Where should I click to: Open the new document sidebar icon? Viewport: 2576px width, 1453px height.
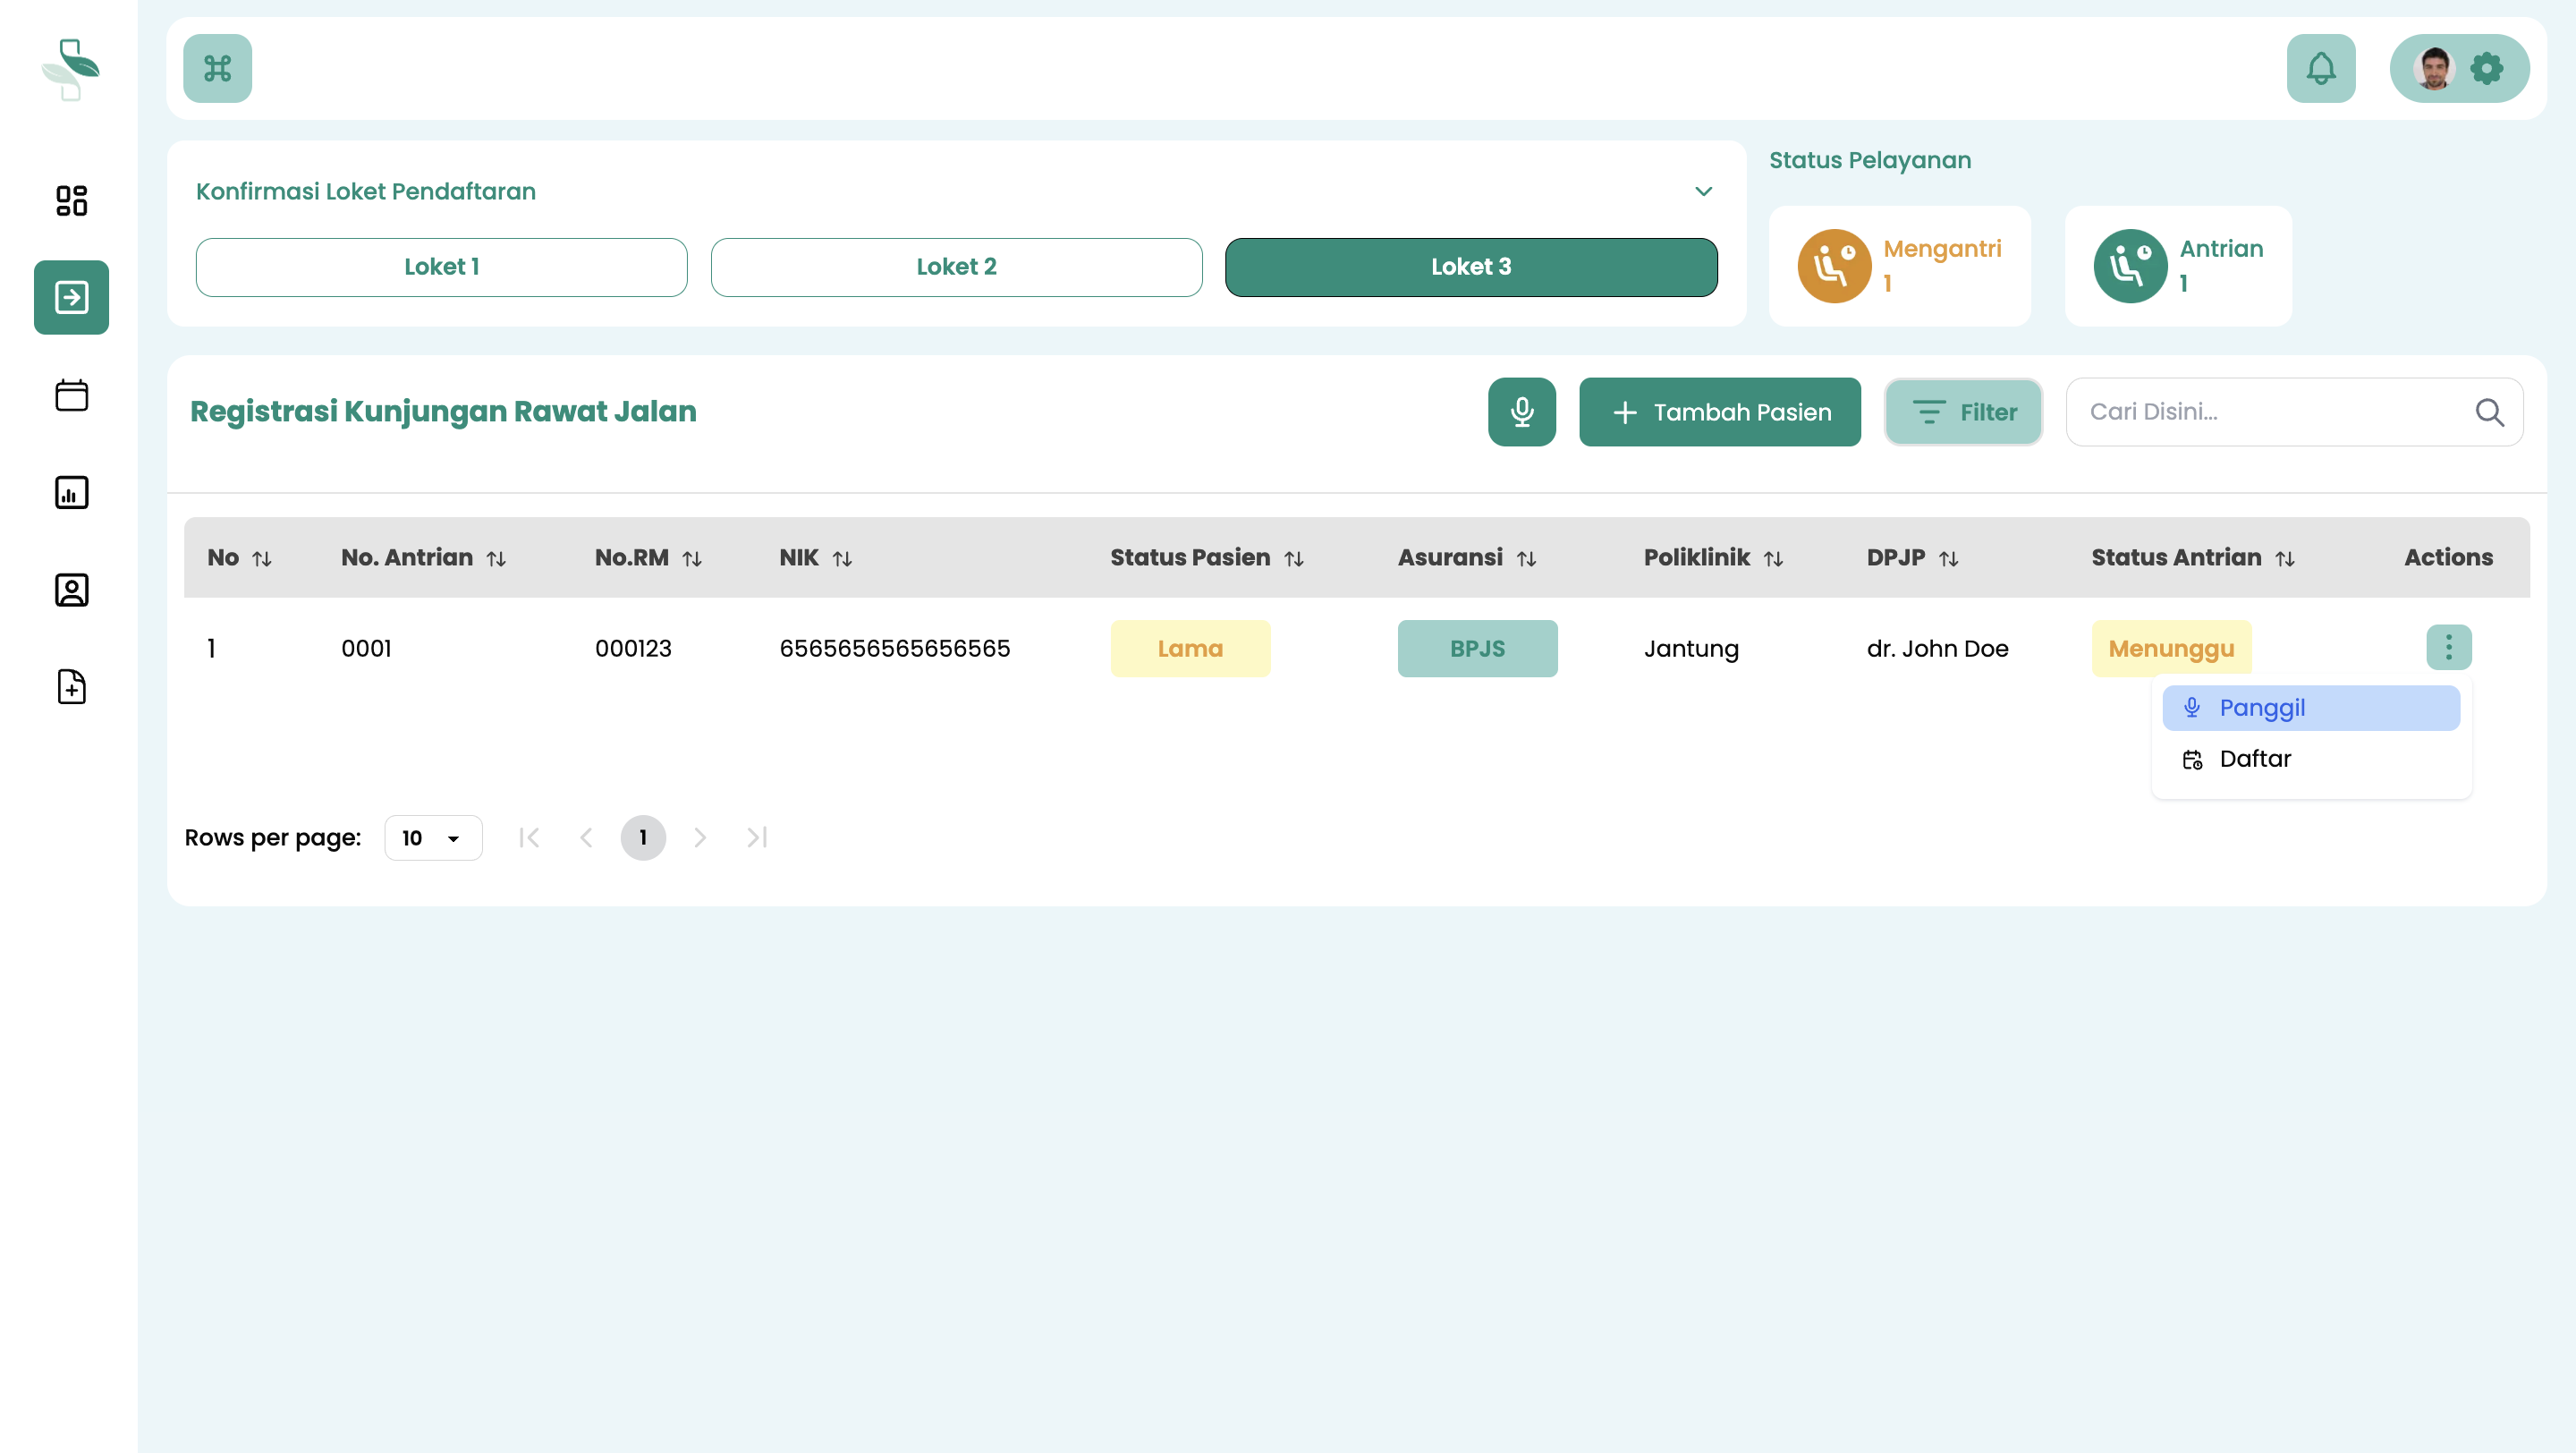coord(71,687)
